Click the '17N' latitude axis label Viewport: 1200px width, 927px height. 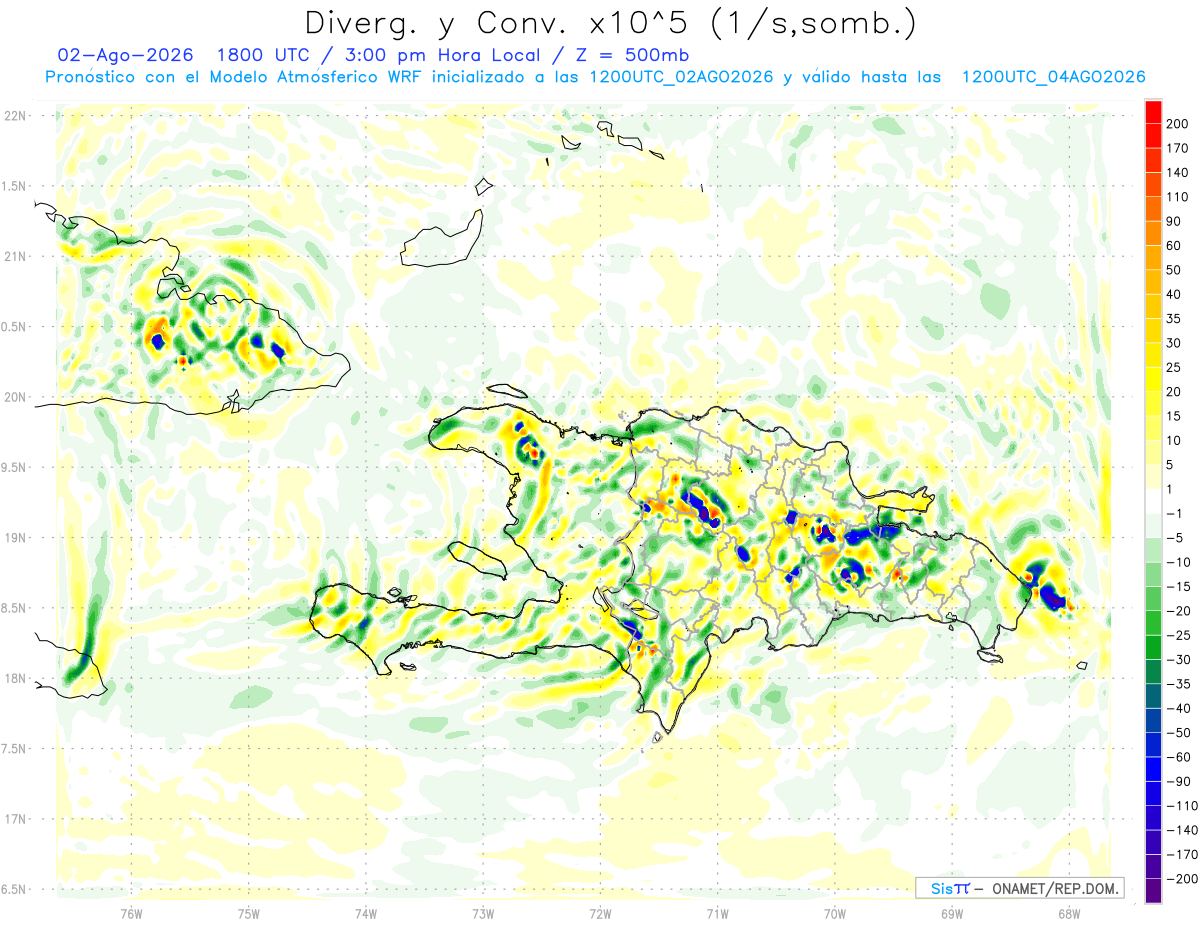[15, 820]
